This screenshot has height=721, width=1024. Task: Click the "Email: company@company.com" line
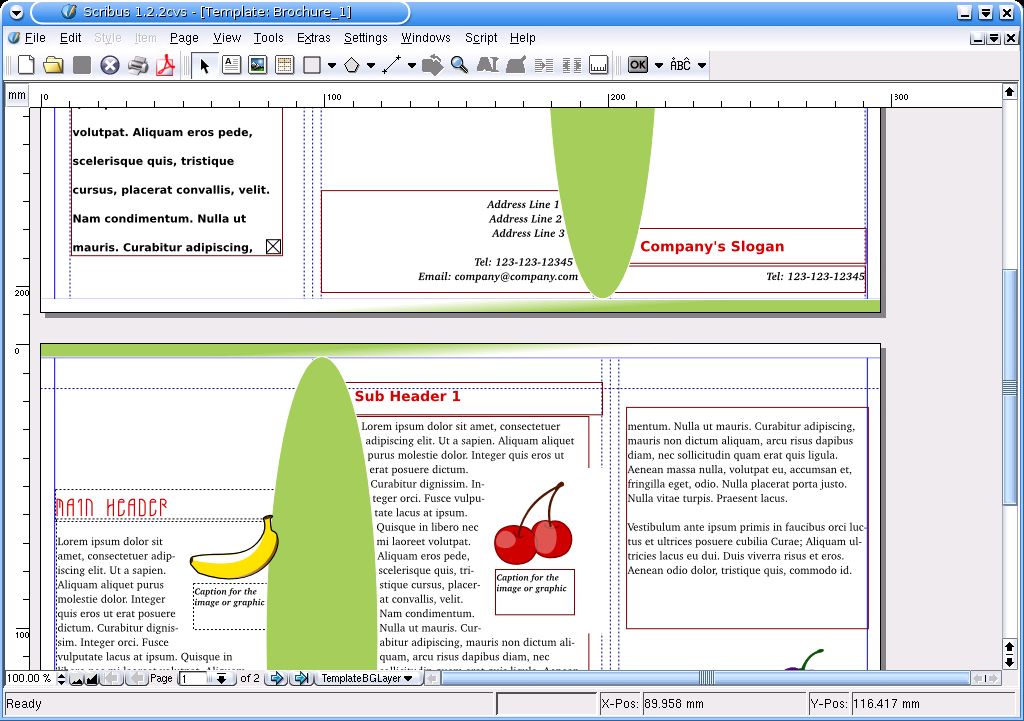pos(498,276)
